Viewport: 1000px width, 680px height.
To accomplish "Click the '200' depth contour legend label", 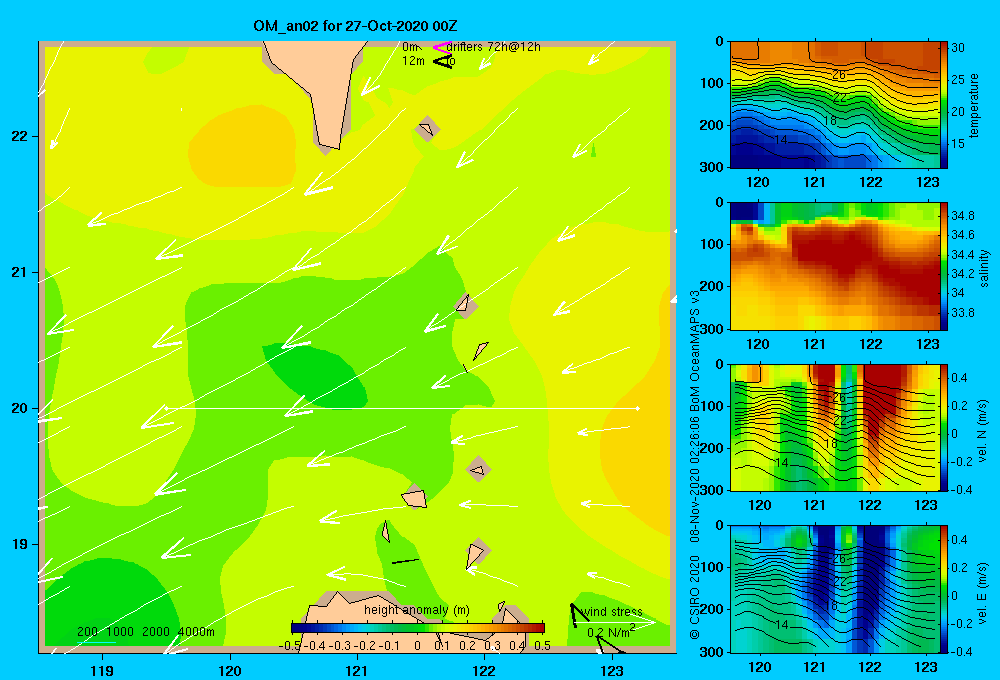I will (x=87, y=632).
